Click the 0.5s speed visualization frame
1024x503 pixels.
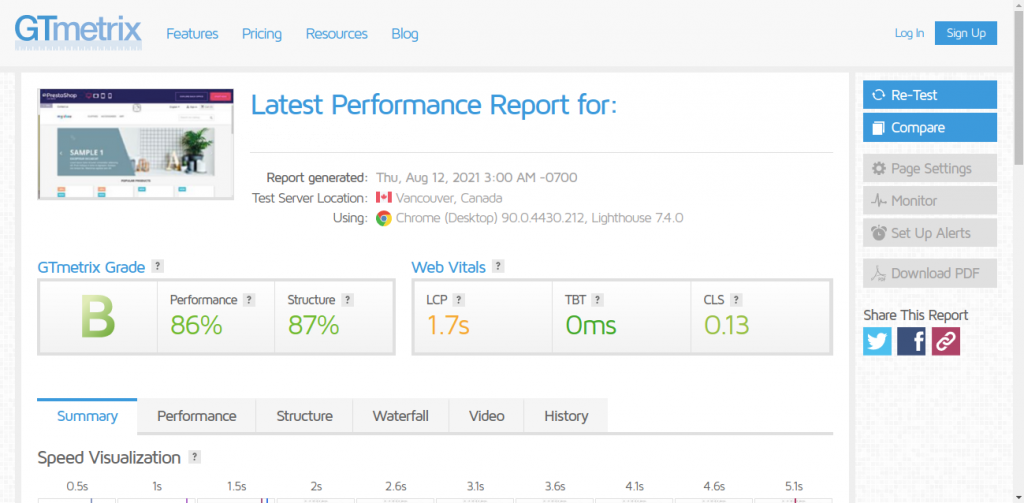click(77, 500)
